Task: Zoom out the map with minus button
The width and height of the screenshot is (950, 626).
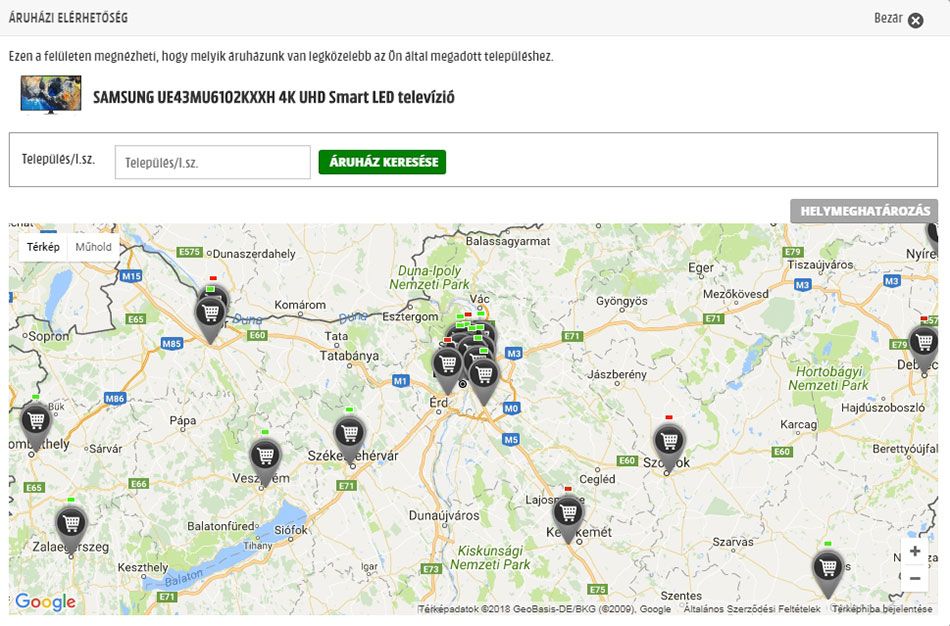Action: tap(914, 578)
